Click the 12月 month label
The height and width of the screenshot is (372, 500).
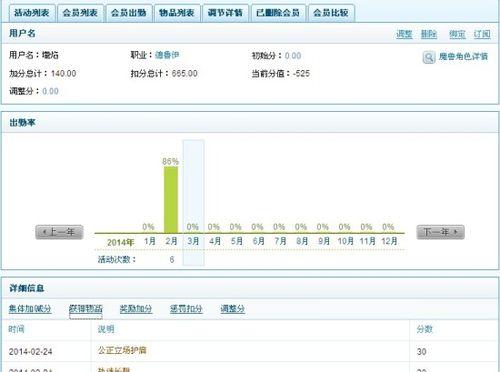click(x=389, y=241)
